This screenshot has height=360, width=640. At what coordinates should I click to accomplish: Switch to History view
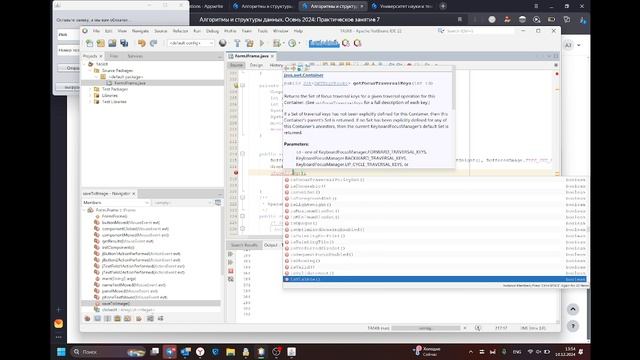pyautogui.click(x=276, y=65)
